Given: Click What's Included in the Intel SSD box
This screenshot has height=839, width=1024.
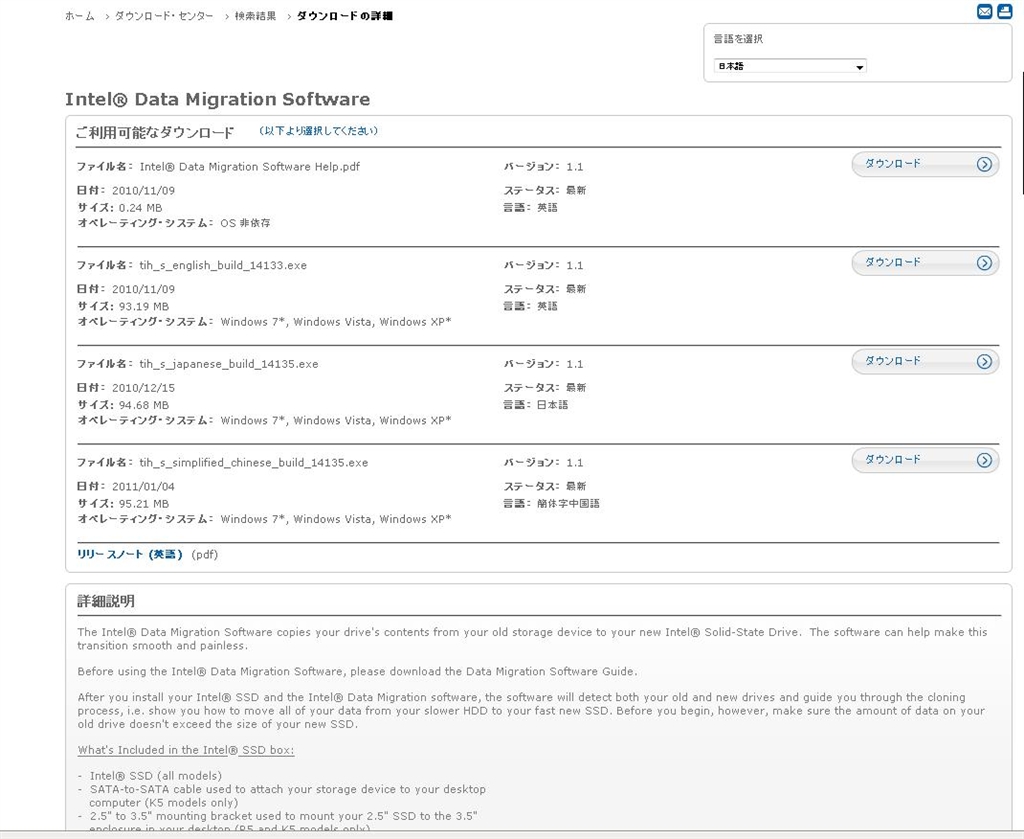Looking at the screenshot, I should pos(186,750).
